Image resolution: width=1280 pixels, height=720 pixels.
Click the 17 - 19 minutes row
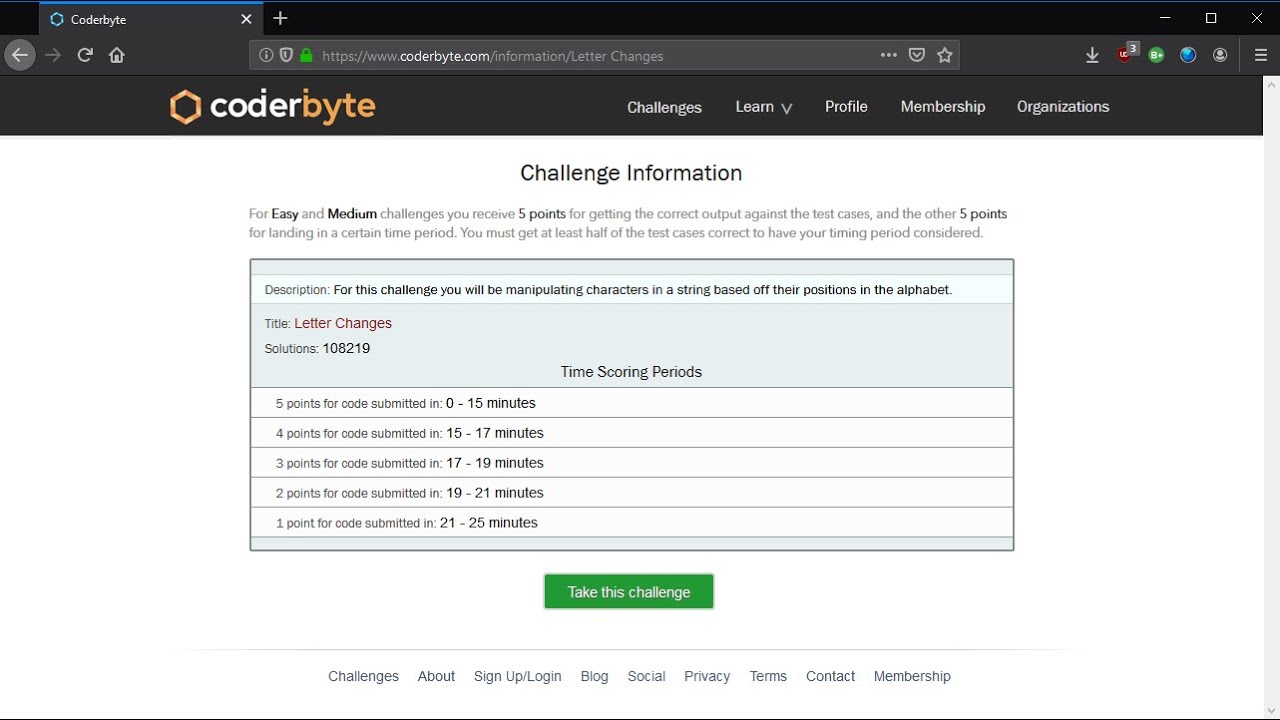pyautogui.click(x=632, y=463)
